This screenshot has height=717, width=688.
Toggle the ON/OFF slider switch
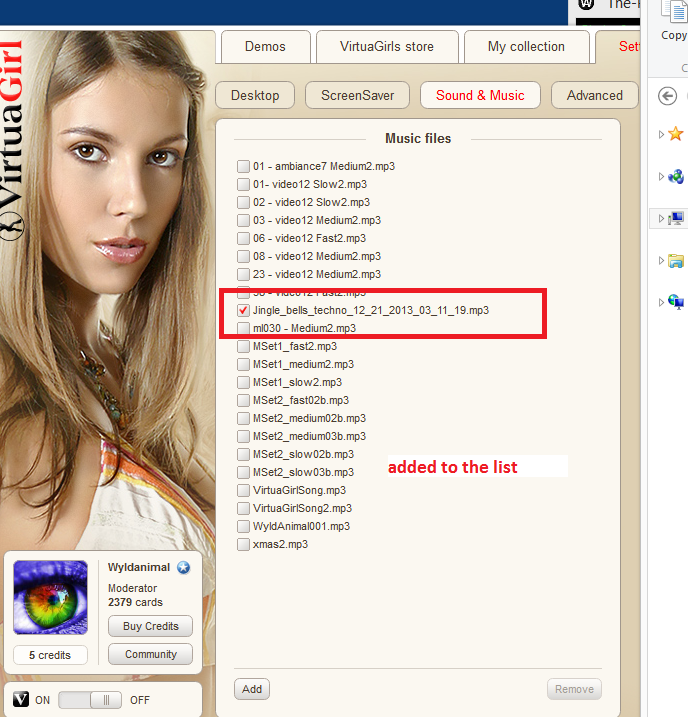[90, 700]
